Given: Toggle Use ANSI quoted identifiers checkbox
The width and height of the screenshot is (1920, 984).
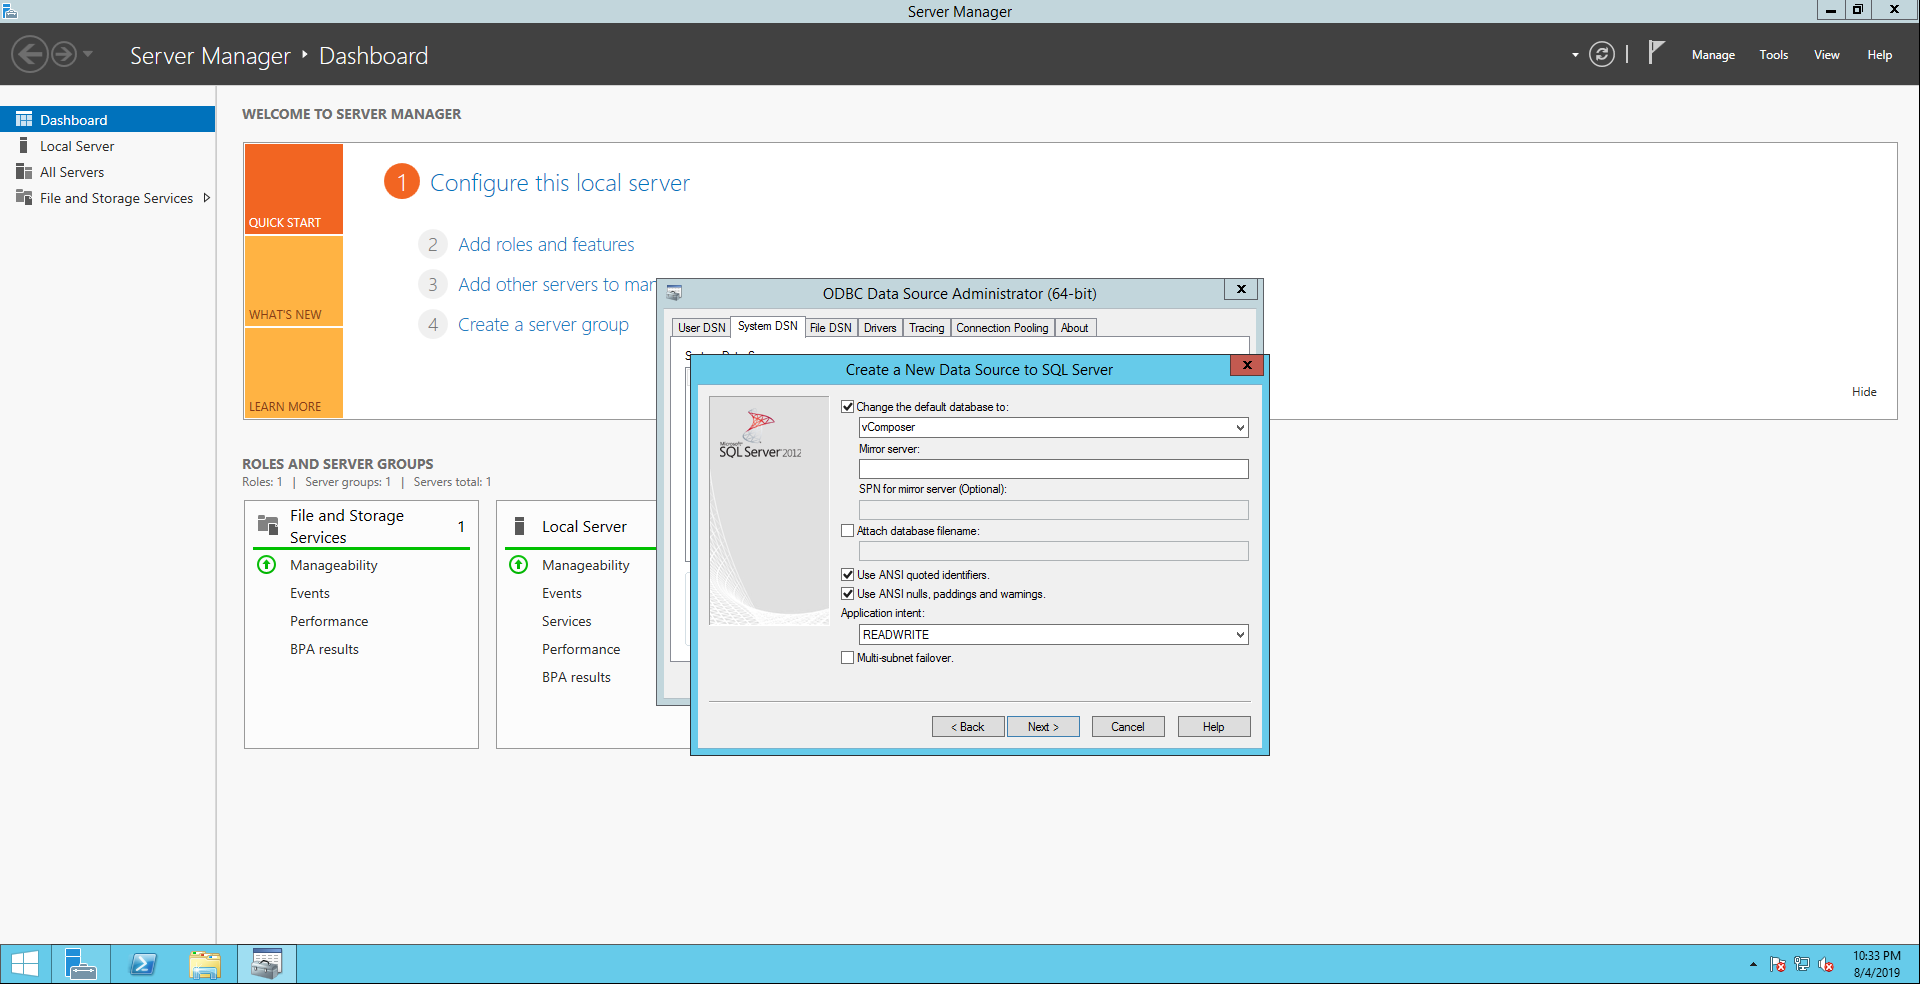Looking at the screenshot, I should pos(848,575).
